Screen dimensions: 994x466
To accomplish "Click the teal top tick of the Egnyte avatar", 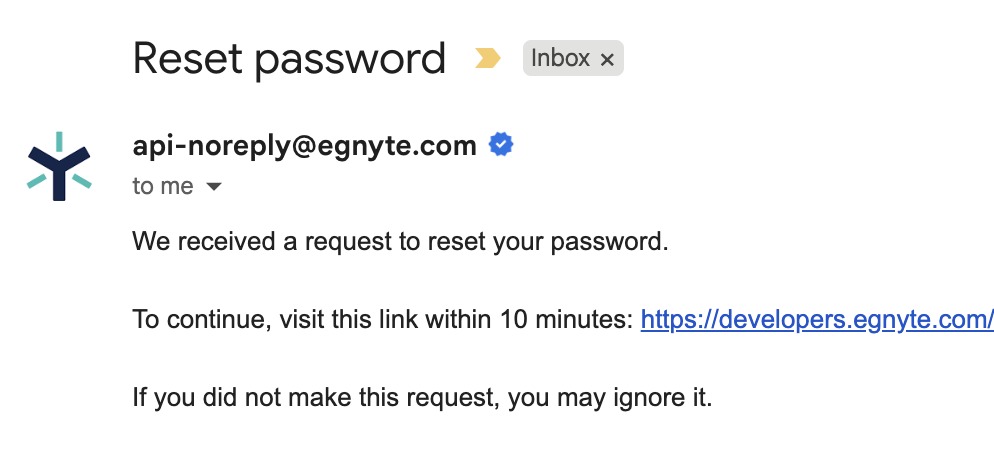I will [x=59, y=140].
